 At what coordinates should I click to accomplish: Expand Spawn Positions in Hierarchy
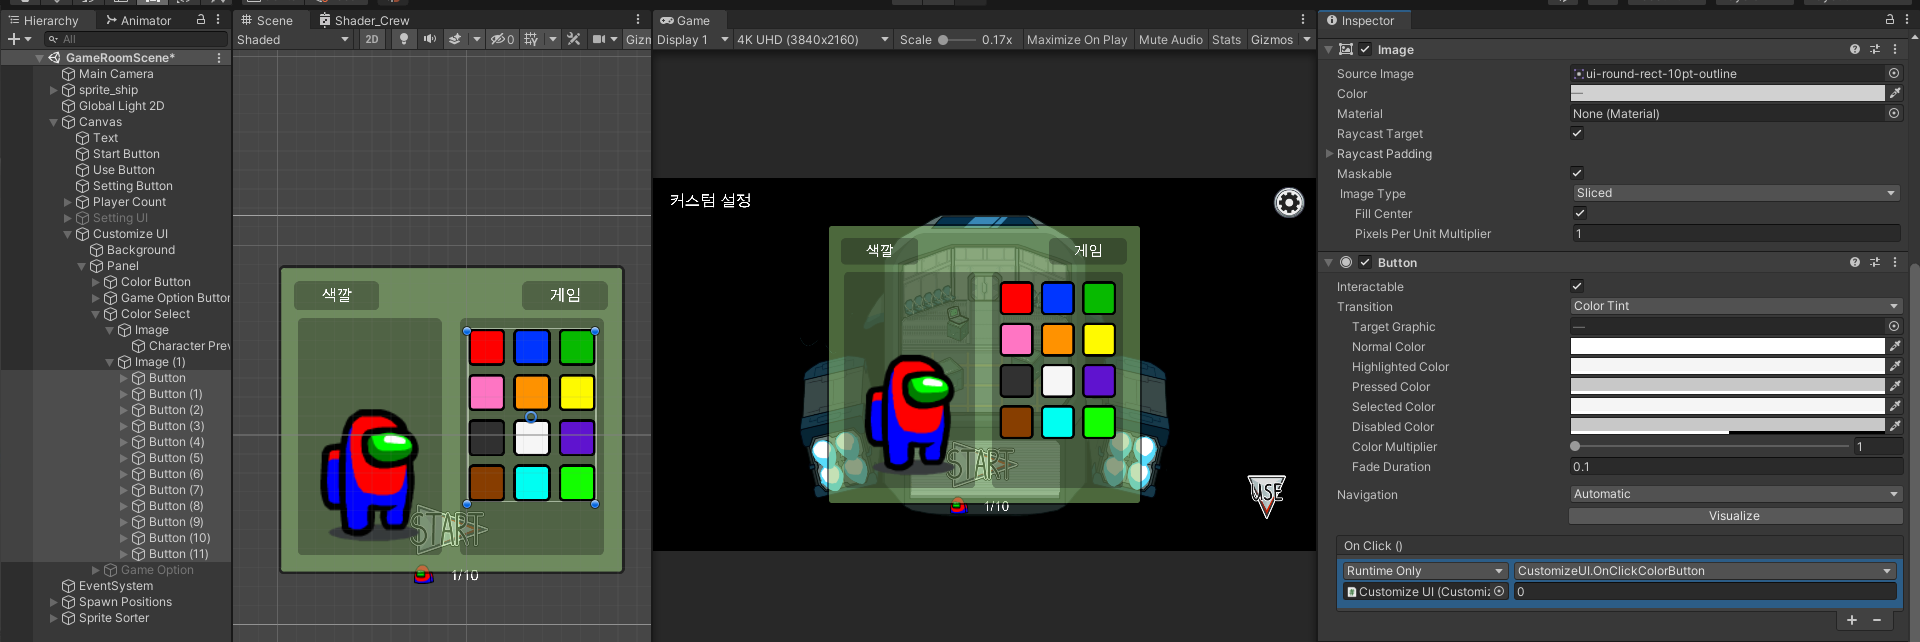54,602
